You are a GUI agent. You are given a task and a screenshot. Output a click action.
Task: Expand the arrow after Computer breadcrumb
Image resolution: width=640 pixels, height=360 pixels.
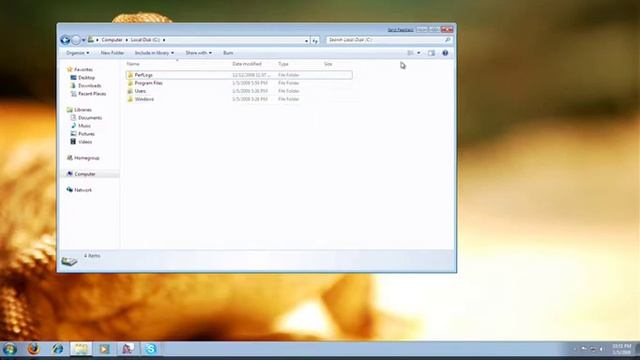pos(127,40)
